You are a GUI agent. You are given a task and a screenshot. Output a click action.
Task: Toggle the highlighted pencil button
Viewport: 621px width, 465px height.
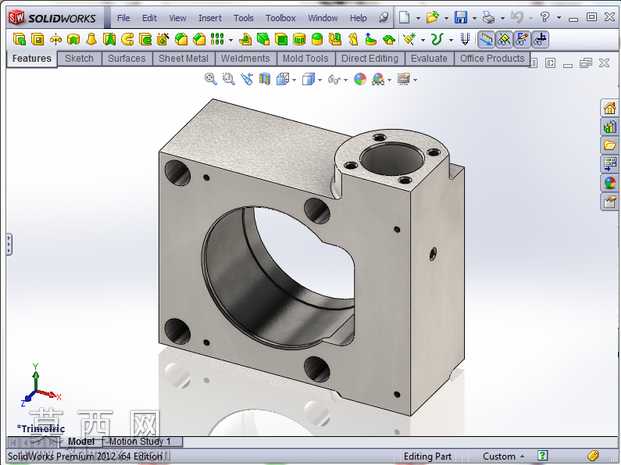coord(522,40)
